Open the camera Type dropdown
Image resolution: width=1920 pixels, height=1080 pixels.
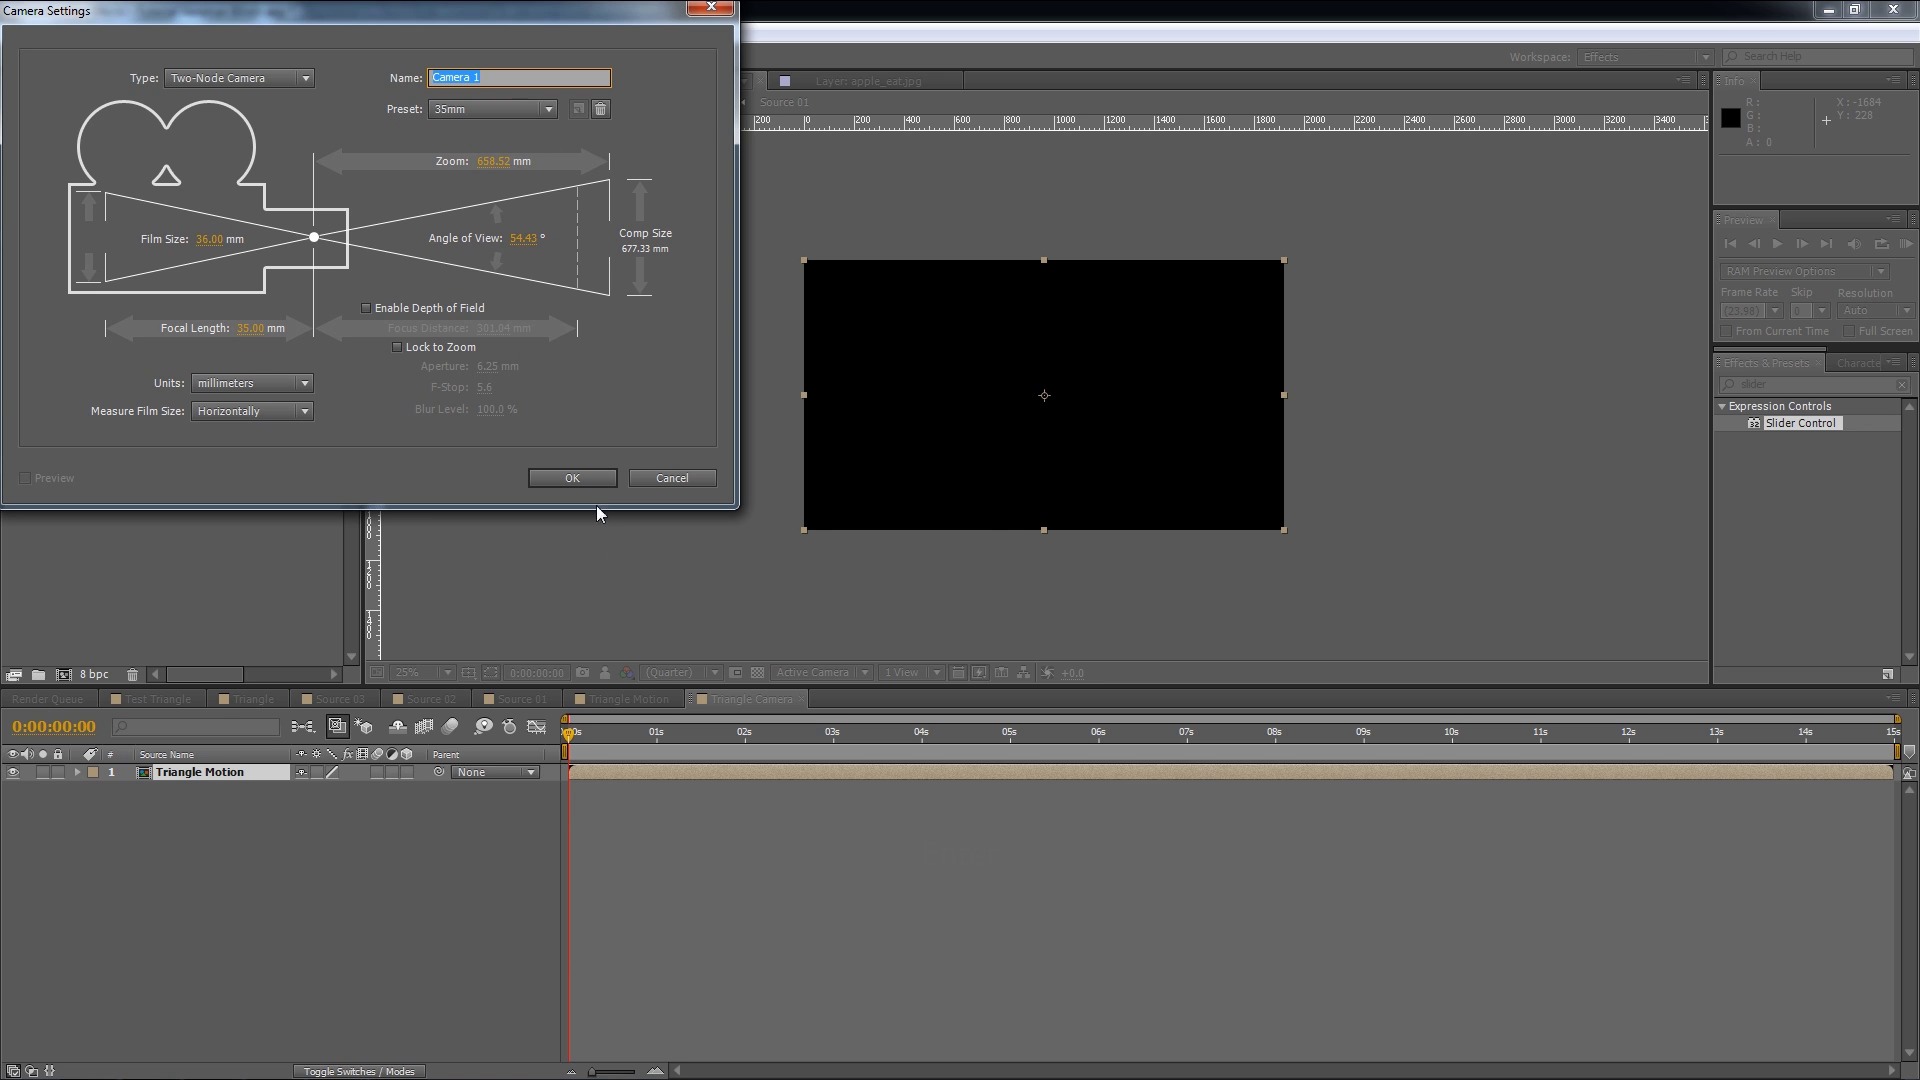(x=239, y=78)
